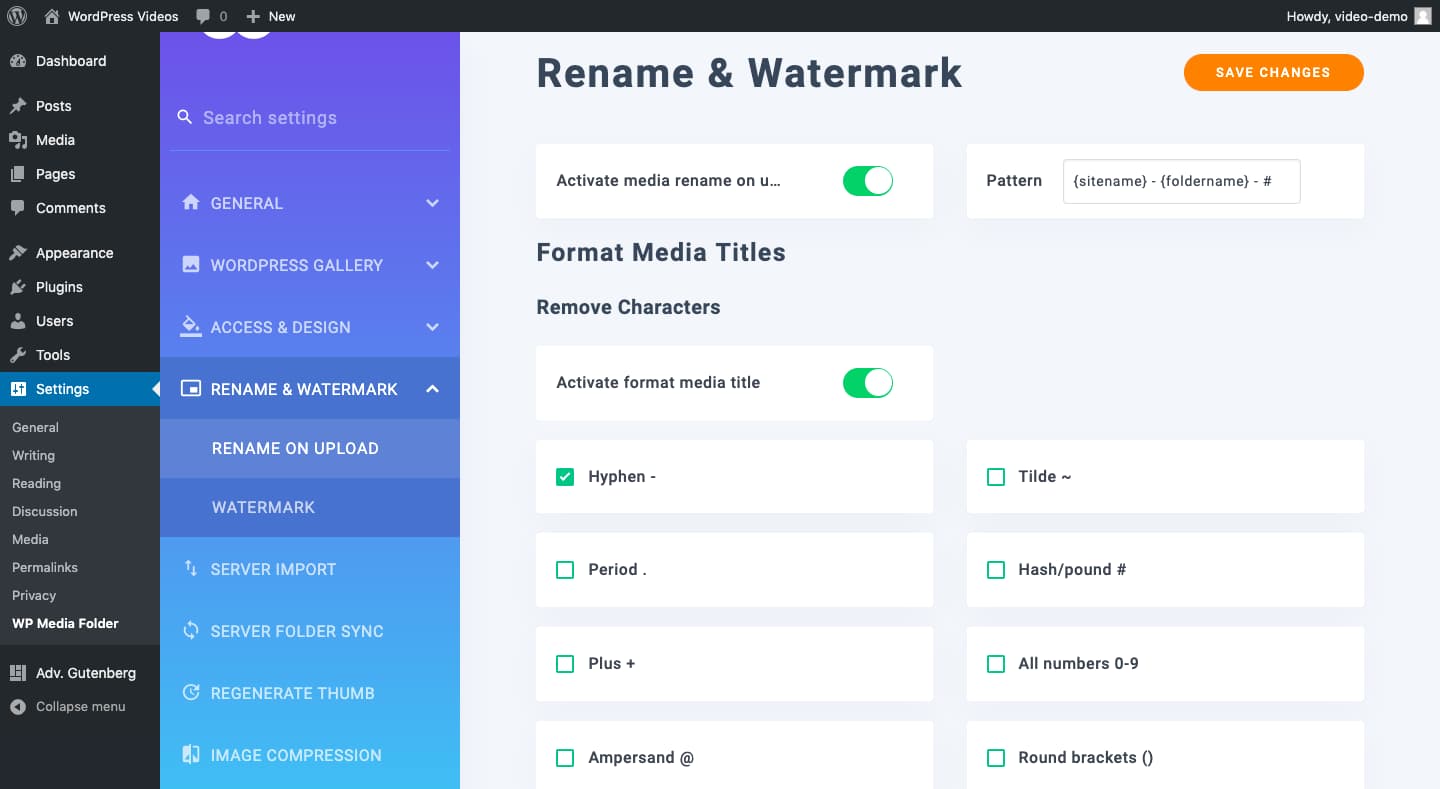The height and width of the screenshot is (789, 1440).
Task: Expand the WordPress Gallery chevron
Action: click(432, 265)
